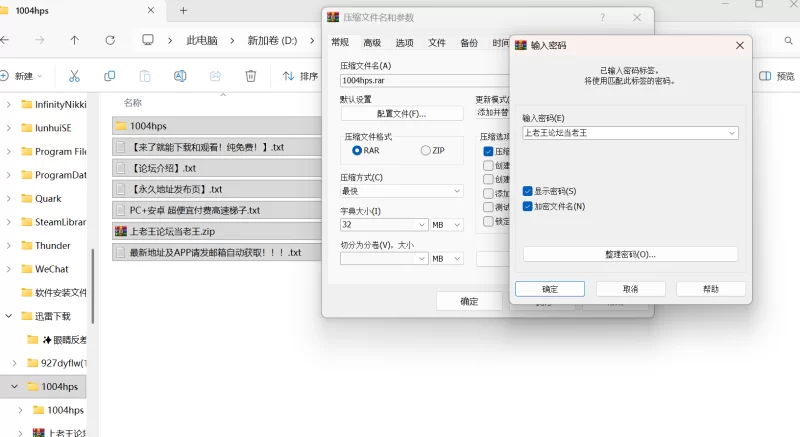The height and width of the screenshot is (437, 800).
Task: Collapse the 1004hps tree folder
Action: 14,387
